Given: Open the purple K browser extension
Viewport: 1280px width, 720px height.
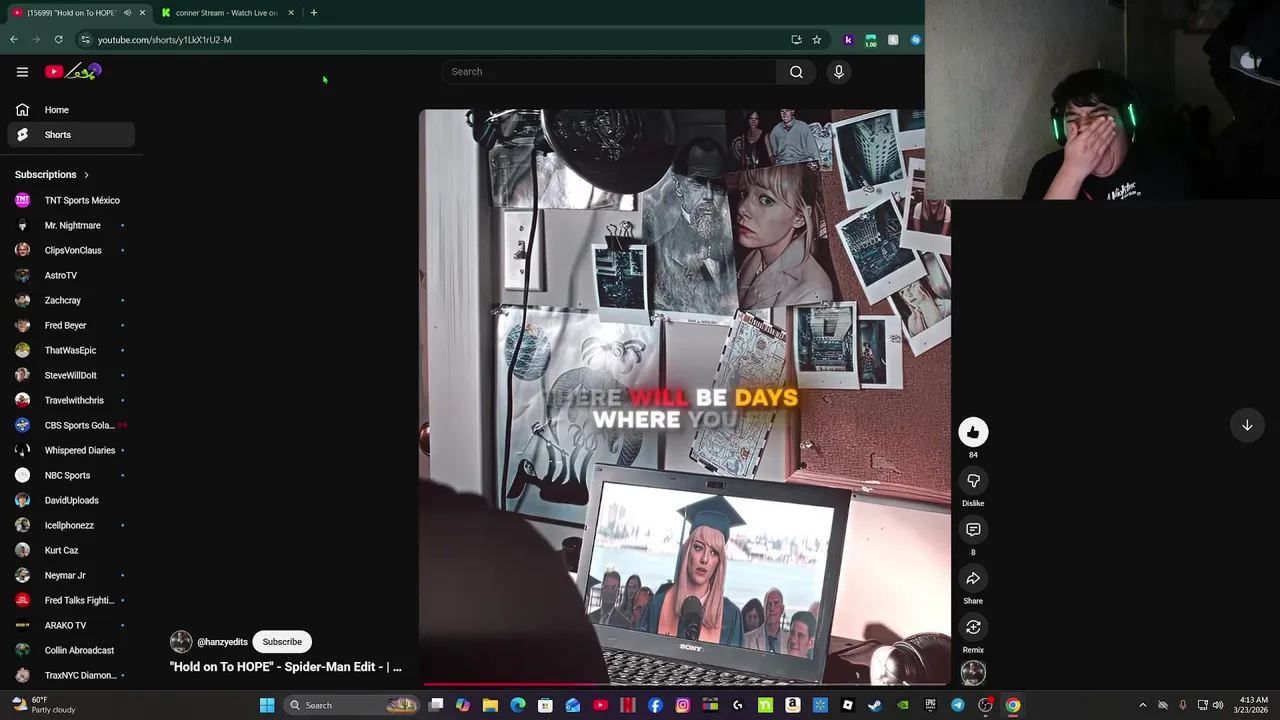Looking at the screenshot, I should click(848, 40).
